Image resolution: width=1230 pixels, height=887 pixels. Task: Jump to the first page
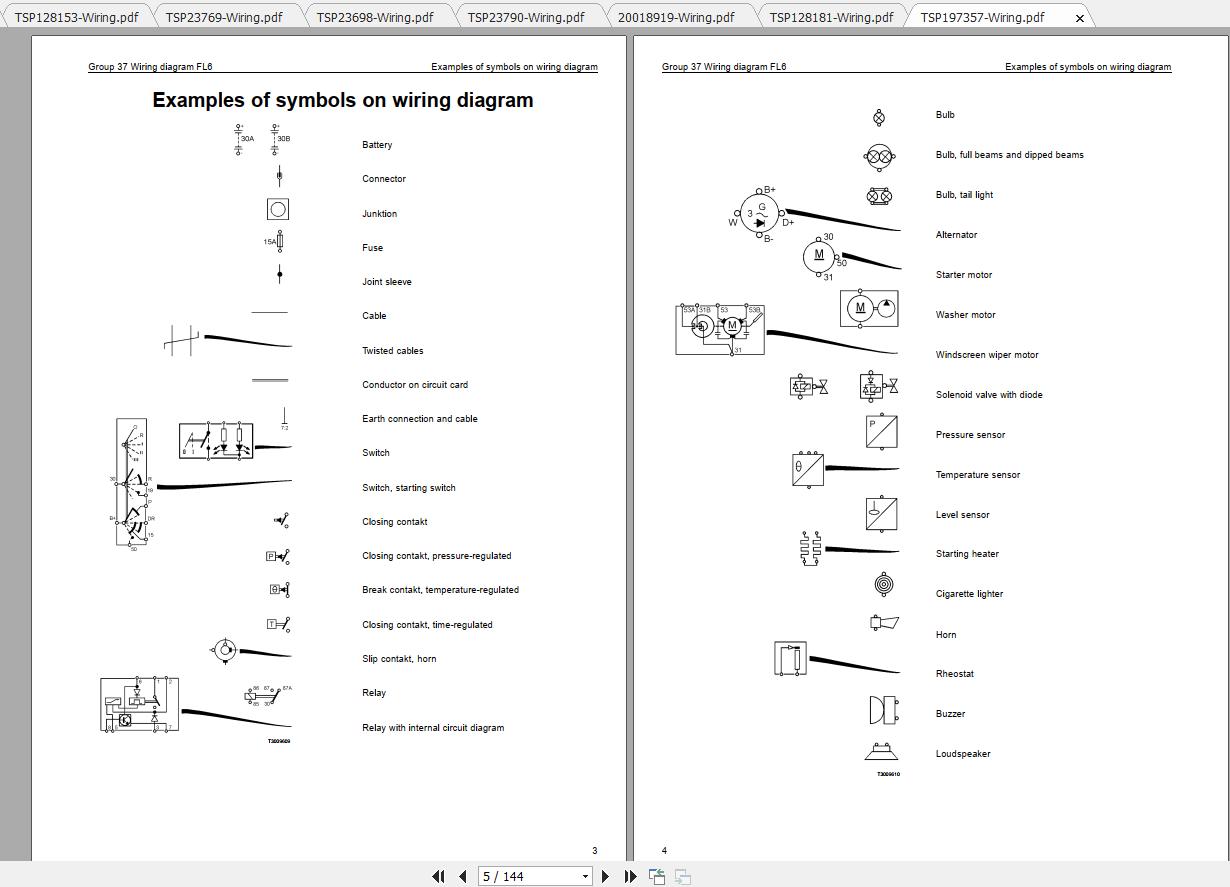click(x=439, y=876)
